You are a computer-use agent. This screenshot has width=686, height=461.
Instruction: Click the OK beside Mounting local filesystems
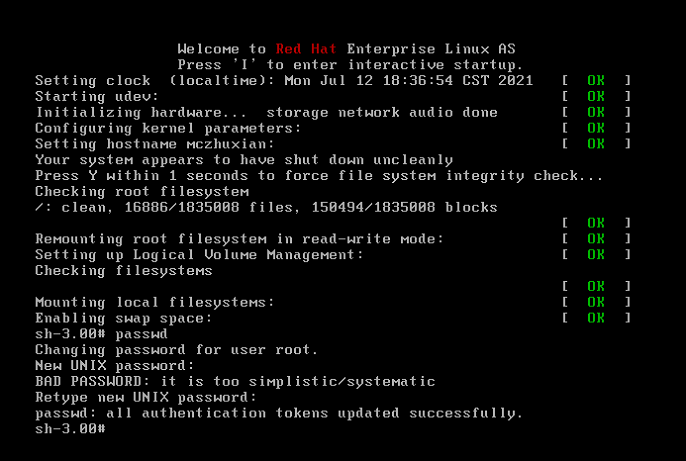[596, 302]
